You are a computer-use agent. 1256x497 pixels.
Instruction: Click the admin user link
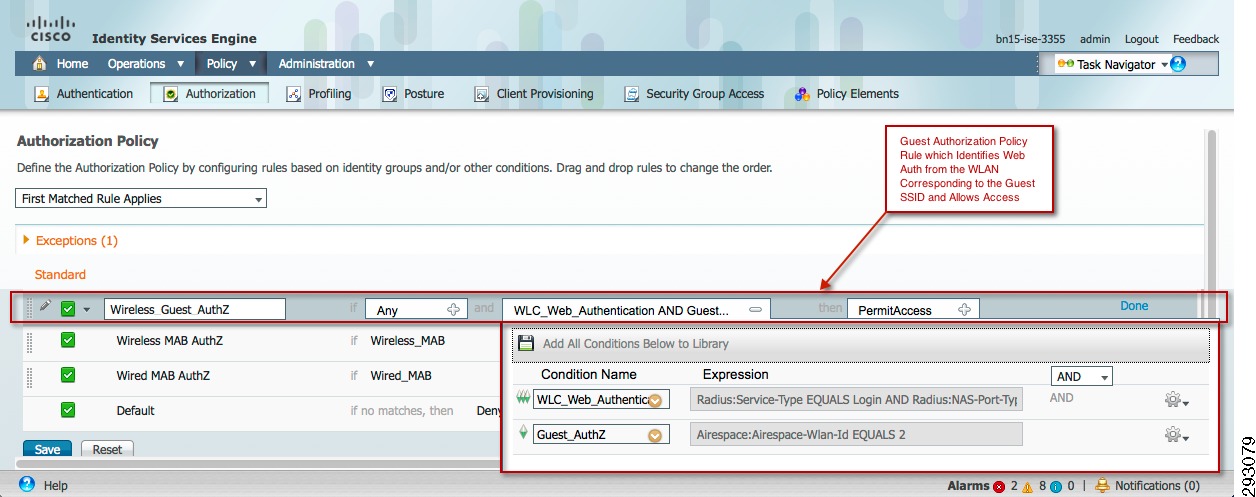(x=1095, y=39)
